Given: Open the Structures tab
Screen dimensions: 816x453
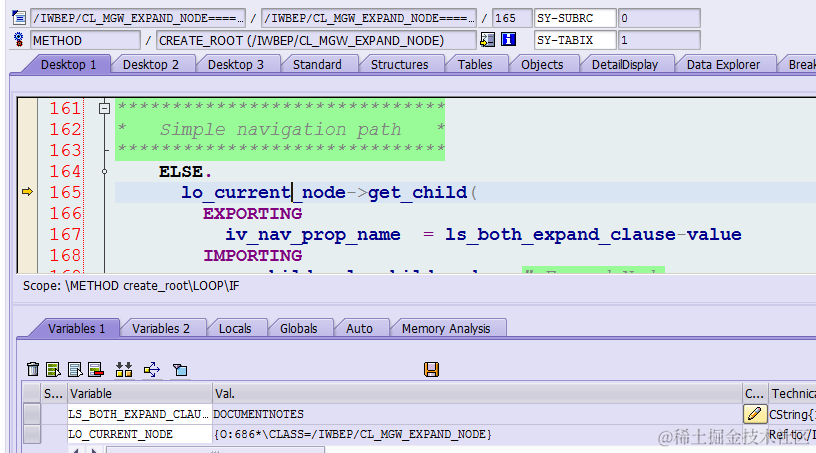Looking at the screenshot, I should 400,65.
